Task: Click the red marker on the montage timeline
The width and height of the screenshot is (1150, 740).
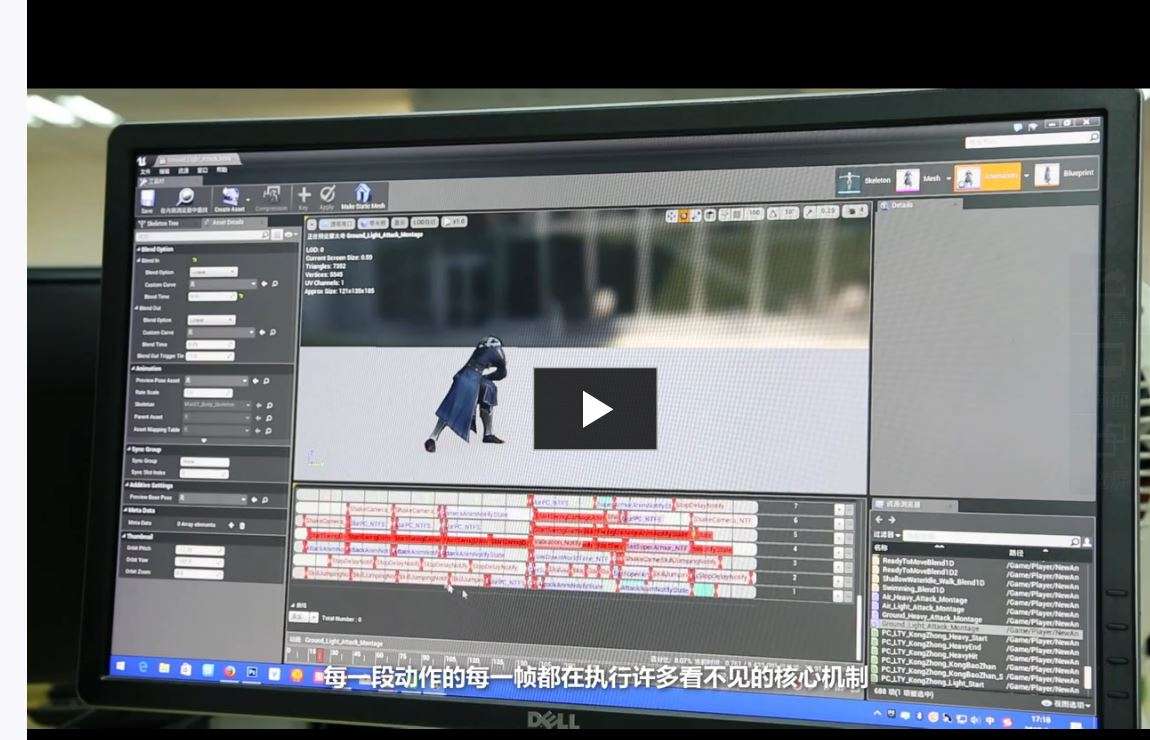Action: click(320, 655)
